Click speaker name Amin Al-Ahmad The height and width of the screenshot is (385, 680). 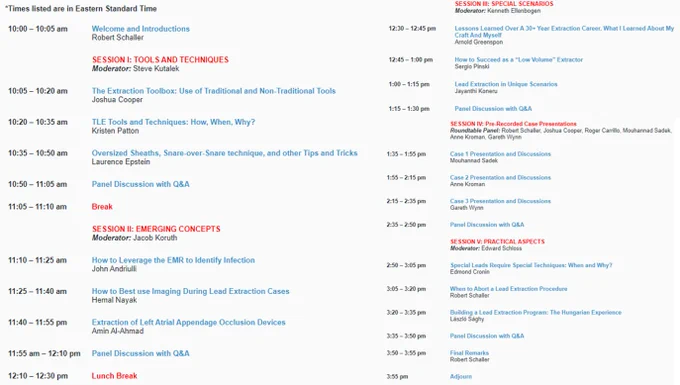click(118, 331)
